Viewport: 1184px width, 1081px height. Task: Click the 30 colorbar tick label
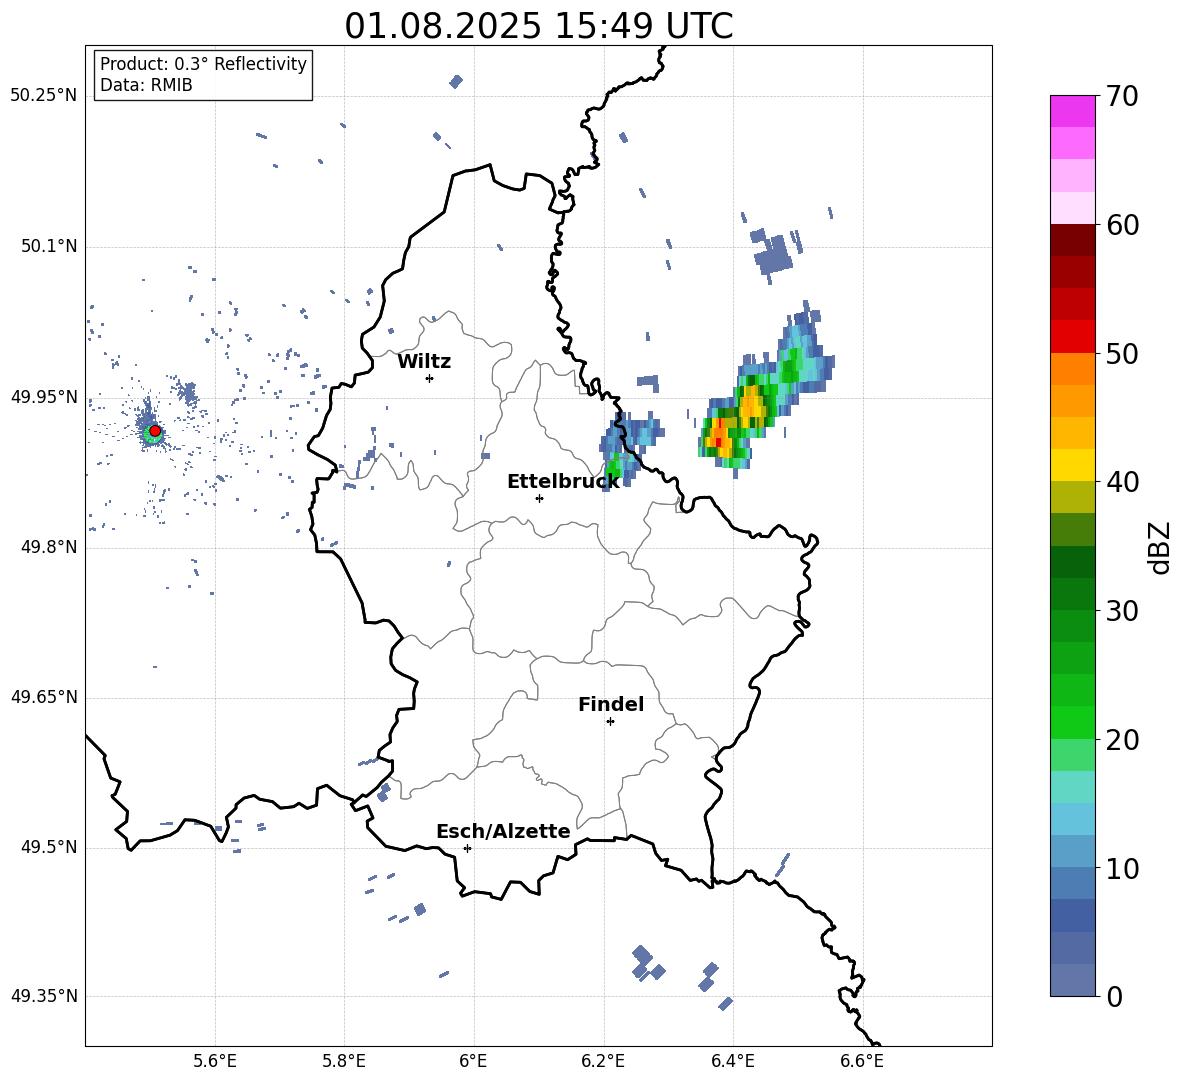(1122, 611)
